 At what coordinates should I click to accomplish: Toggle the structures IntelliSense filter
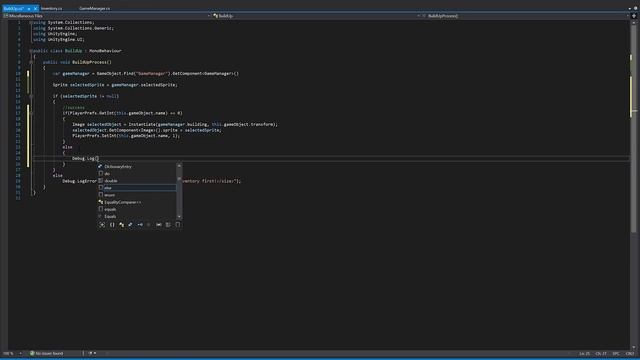[131, 224]
